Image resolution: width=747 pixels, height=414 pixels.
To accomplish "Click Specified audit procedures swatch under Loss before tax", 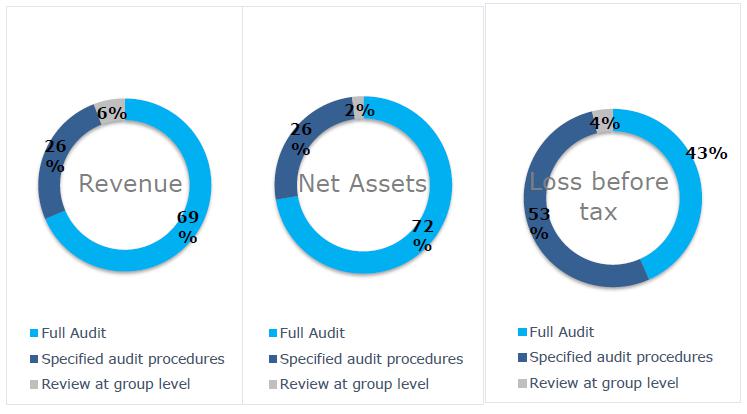I will (x=523, y=358).
